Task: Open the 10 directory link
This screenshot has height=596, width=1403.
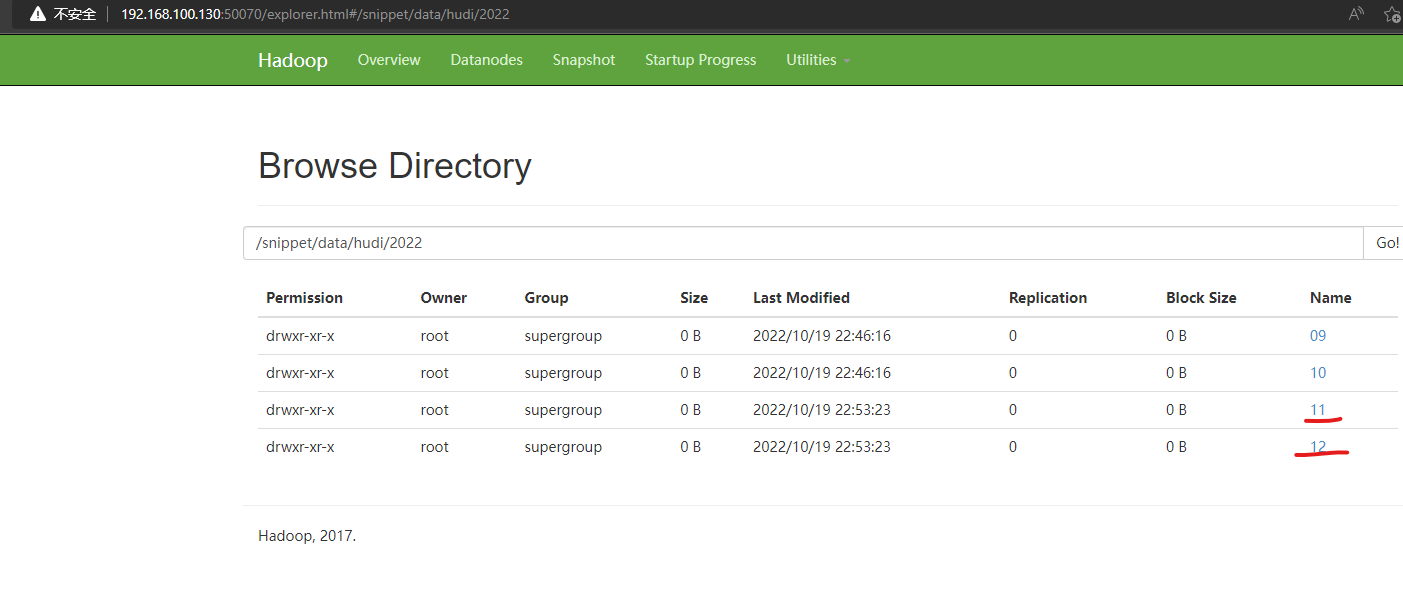Action: coord(1318,373)
